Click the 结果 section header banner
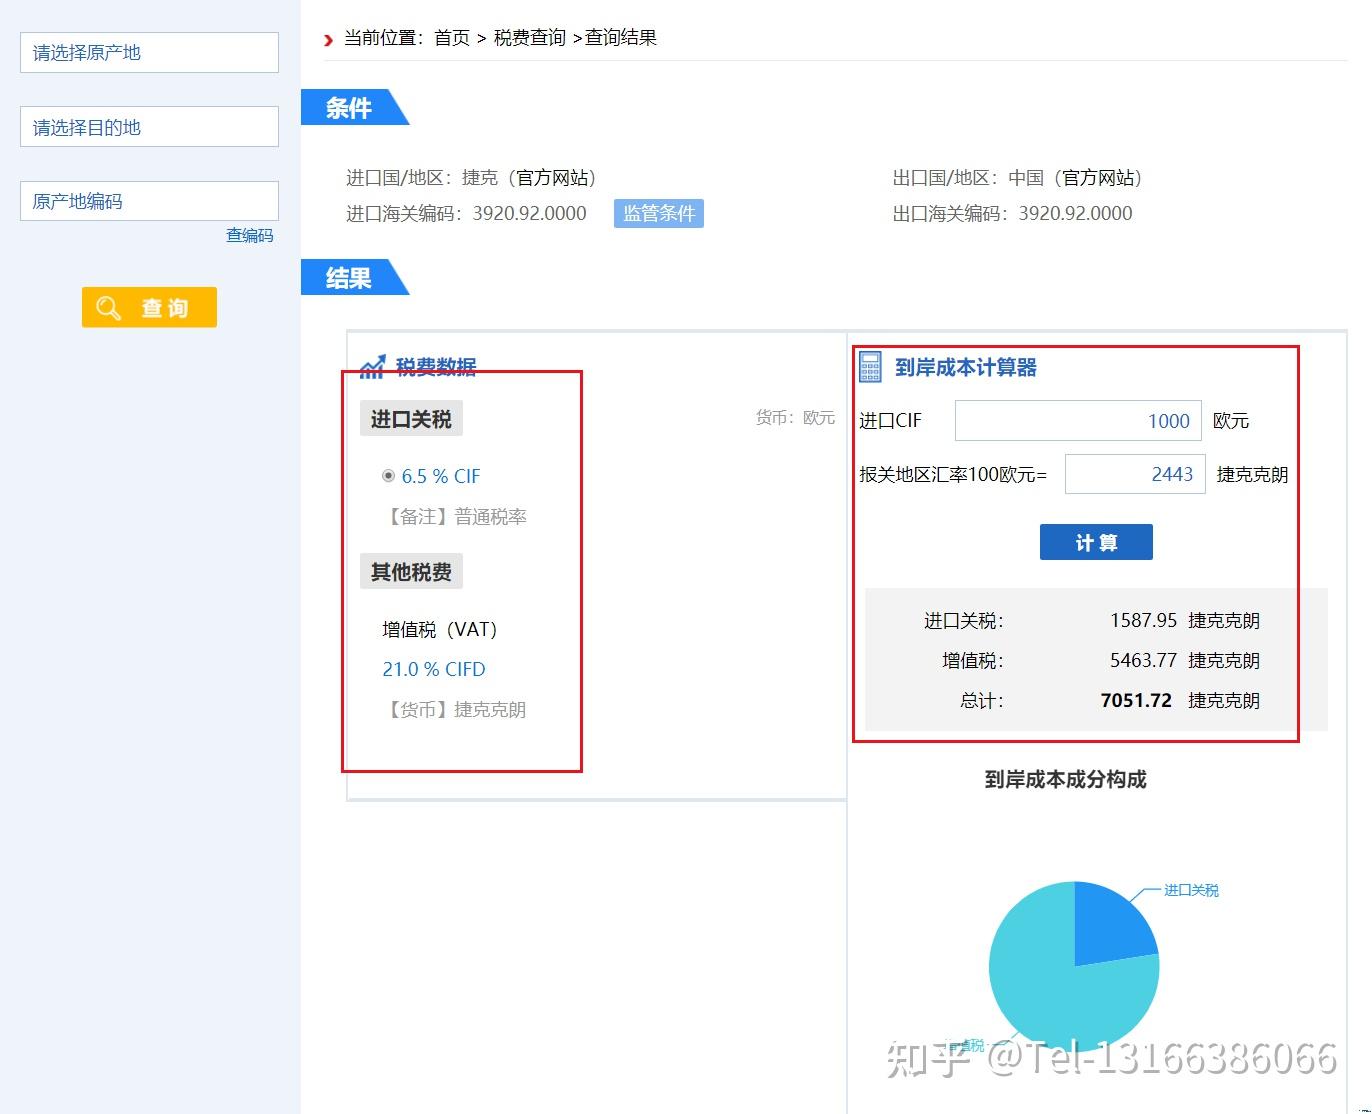 349,278
